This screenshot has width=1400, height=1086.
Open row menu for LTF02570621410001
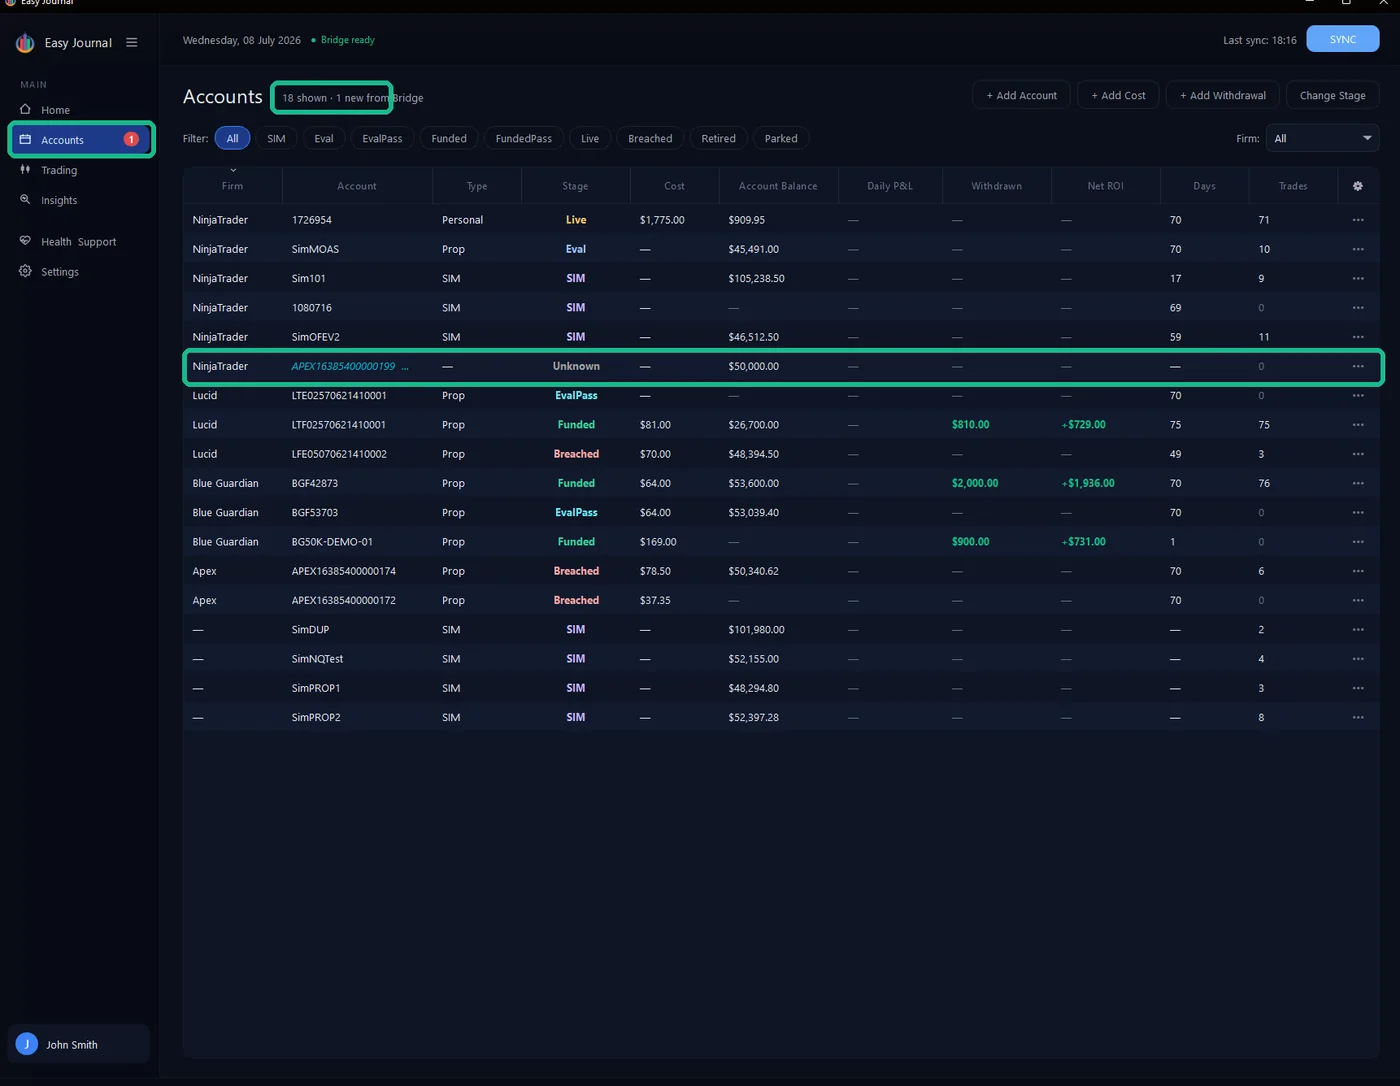[x=1357, y=425]
